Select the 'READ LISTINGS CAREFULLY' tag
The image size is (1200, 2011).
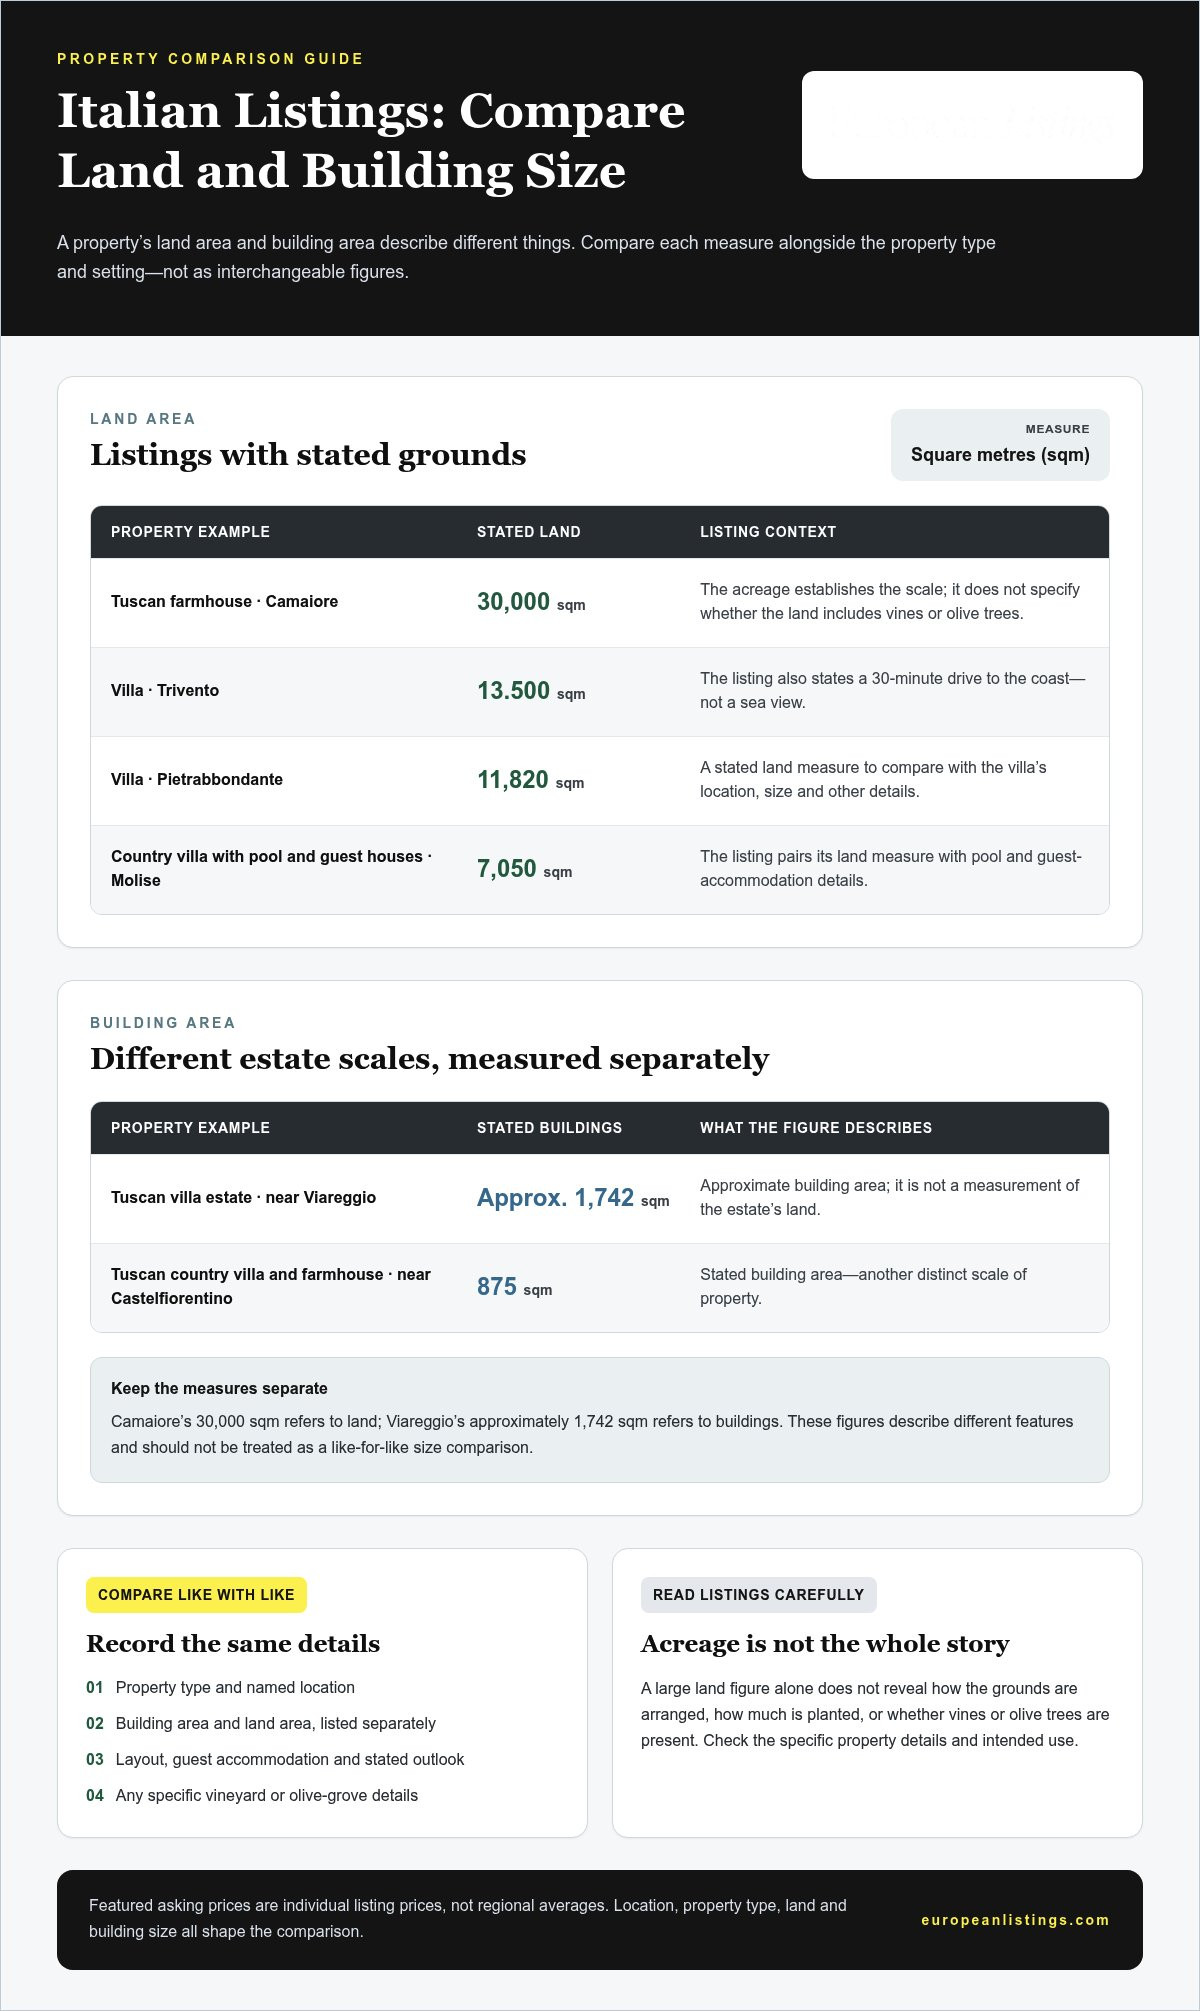coord(758,1595)
